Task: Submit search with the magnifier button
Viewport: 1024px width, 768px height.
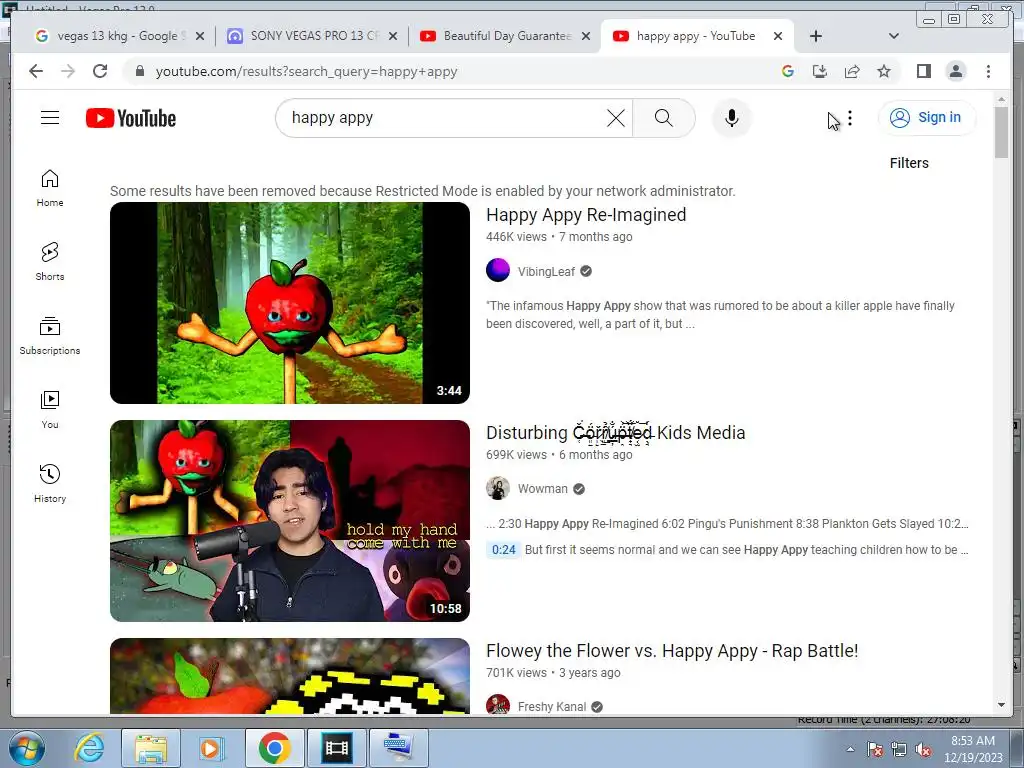Action: coord(664,118)
